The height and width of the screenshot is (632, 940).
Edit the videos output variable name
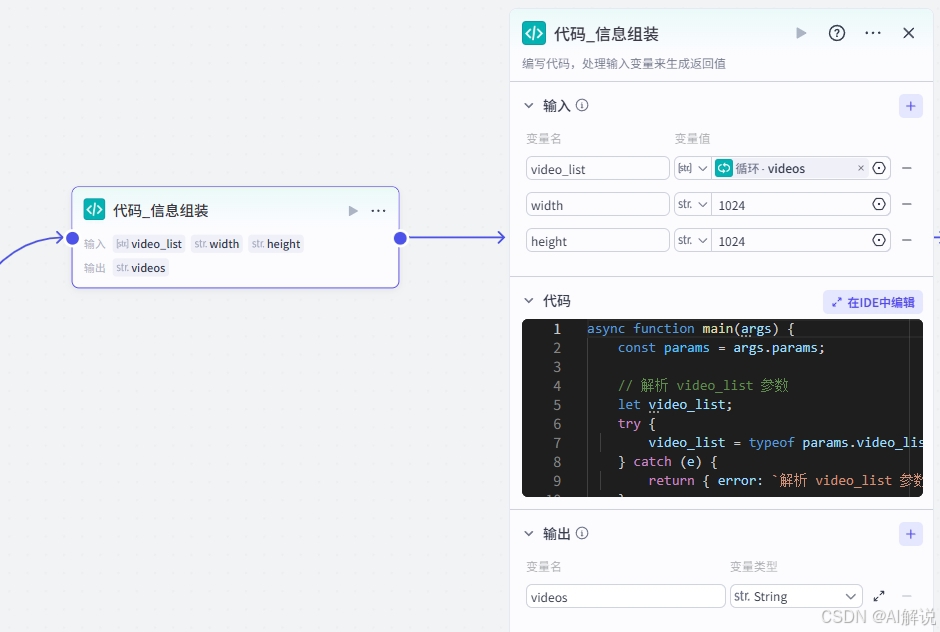click(626, 597)
